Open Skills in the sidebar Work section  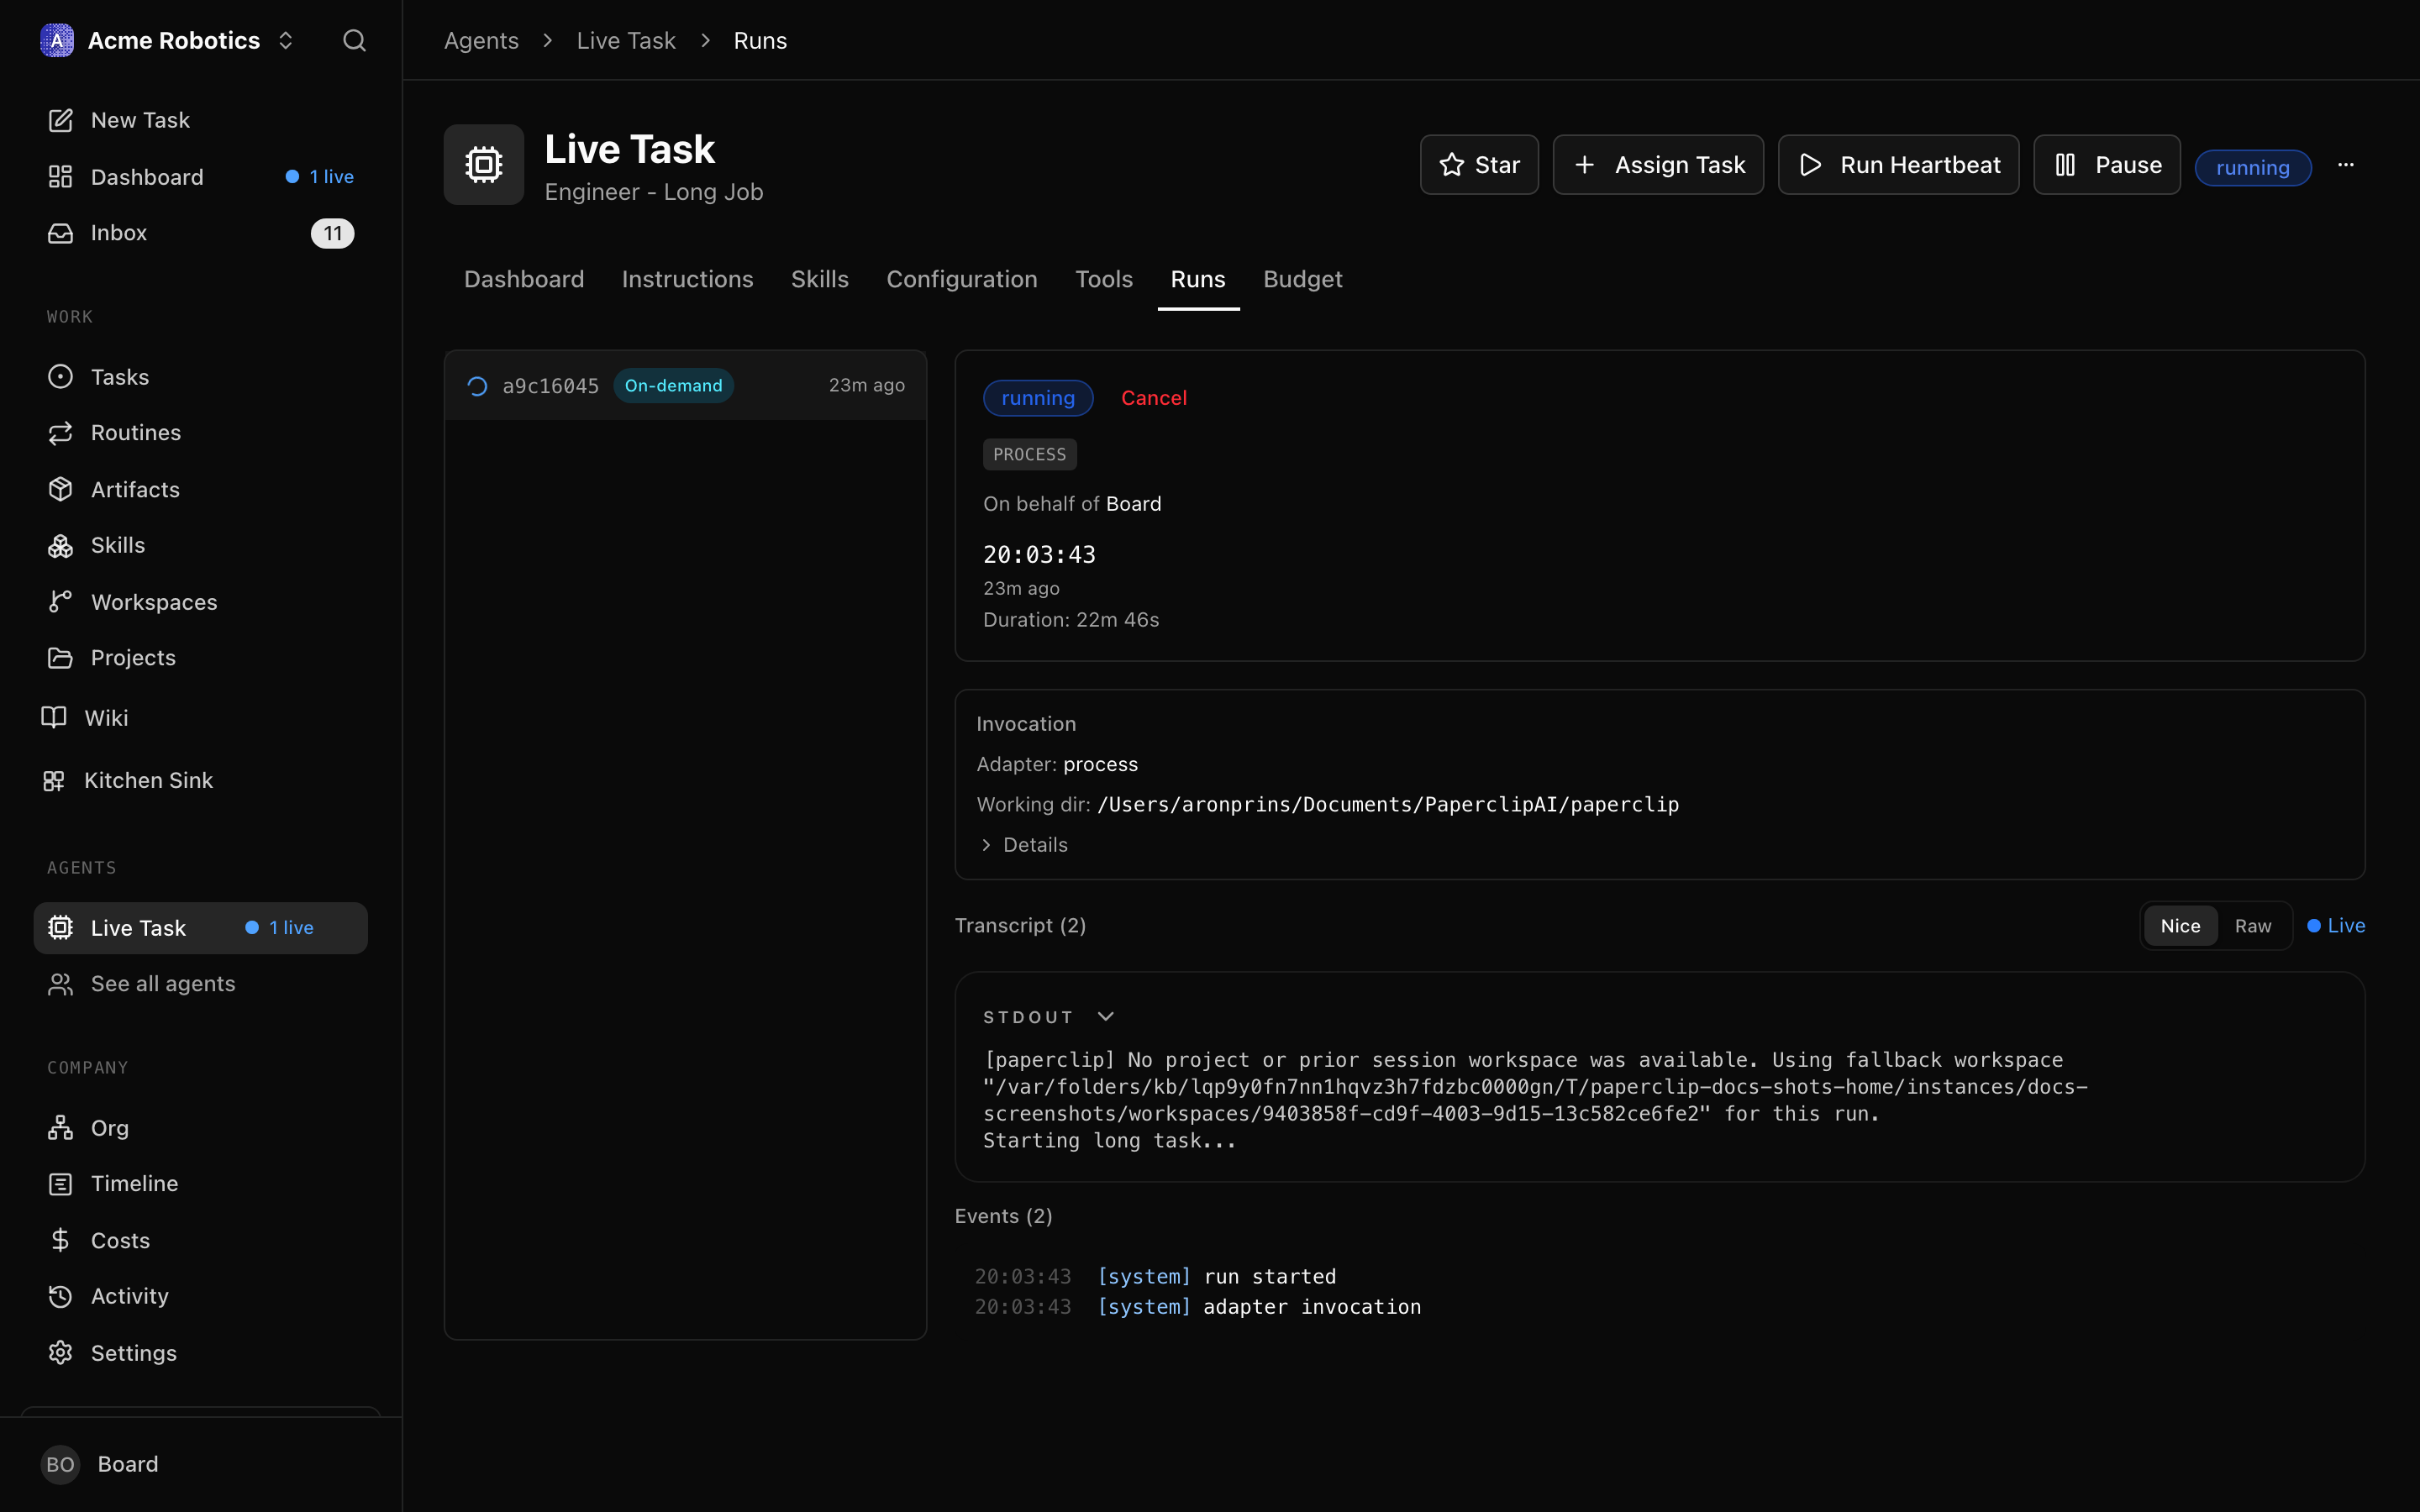click(201, 545)
